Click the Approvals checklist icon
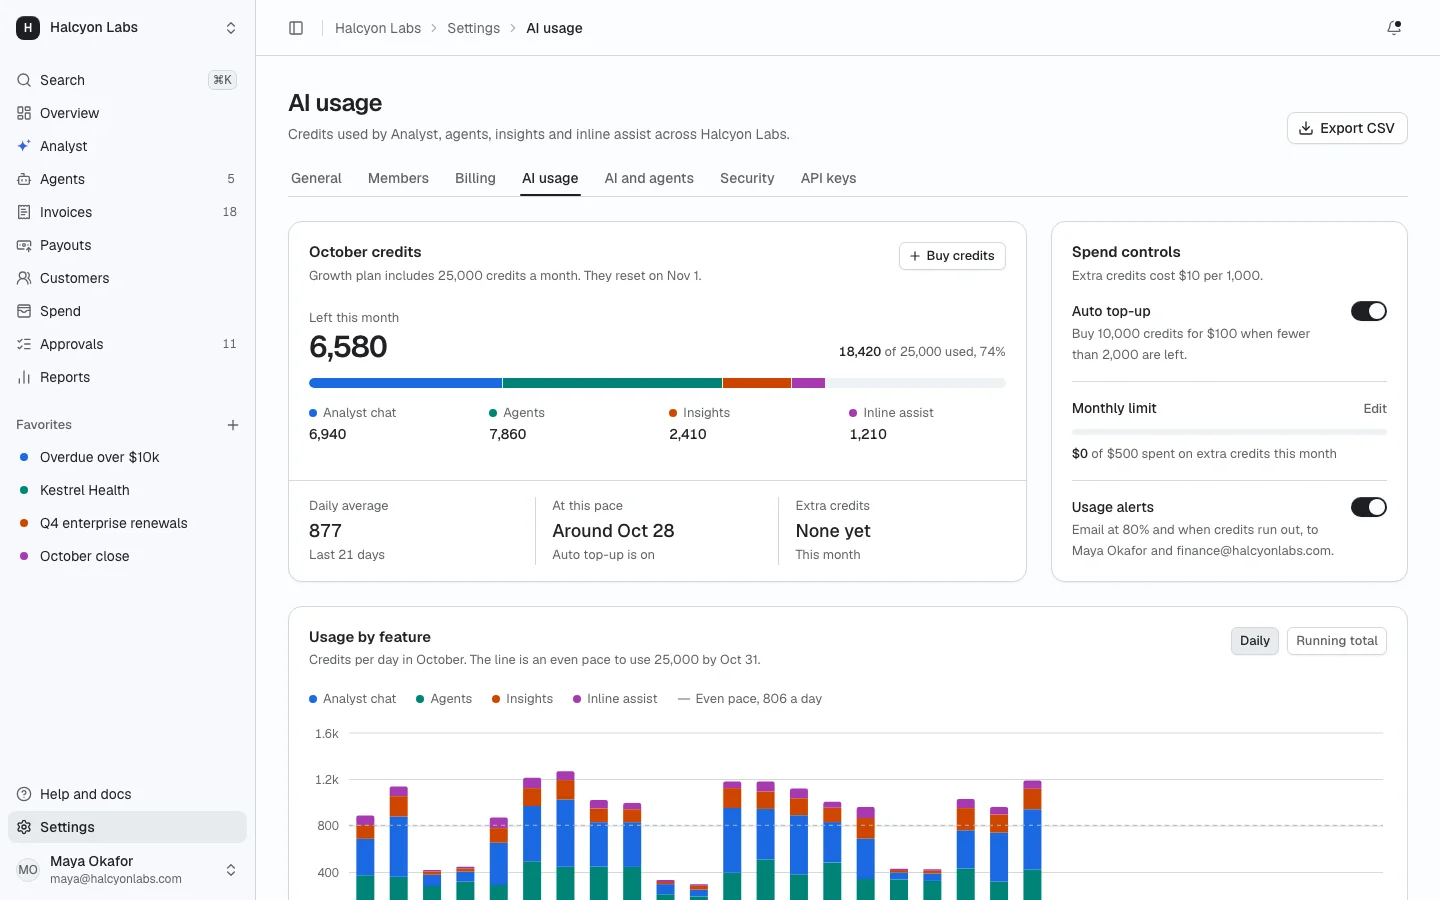Screen dimensions: 1440x900 tap(24, 344)
